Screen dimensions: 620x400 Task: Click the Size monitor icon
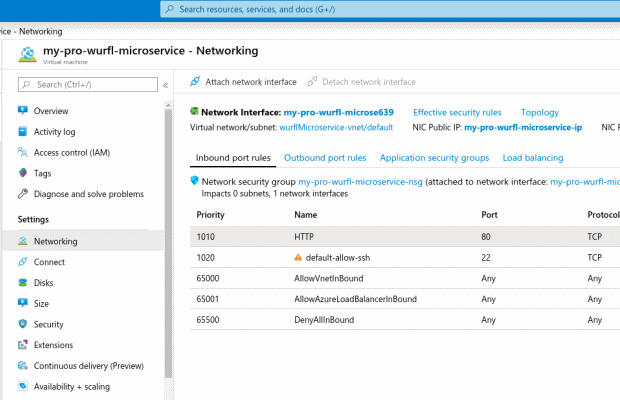click(23, 303)
